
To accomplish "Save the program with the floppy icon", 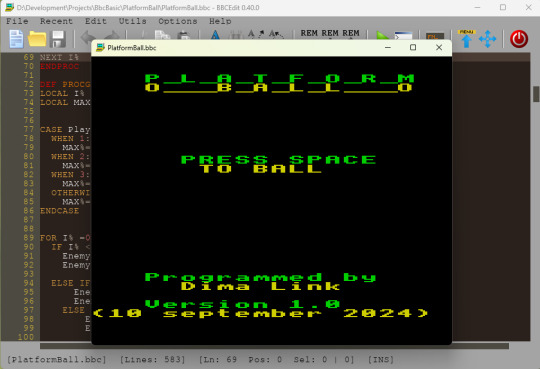I will [x=58, y=39].
